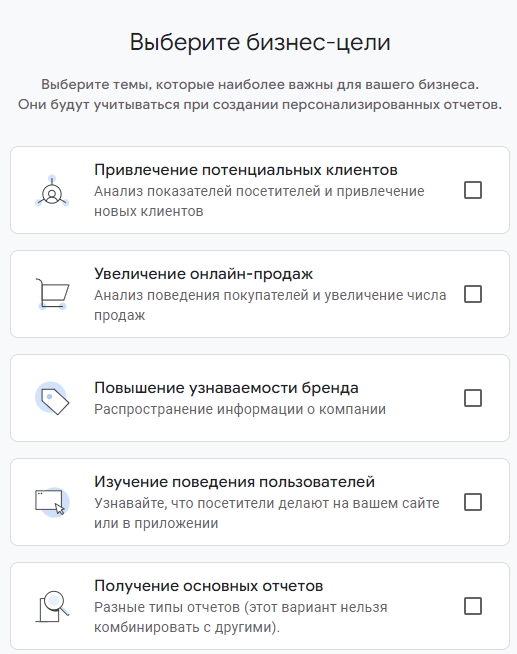Click the 'Получение основных отчетов' title

208,586
